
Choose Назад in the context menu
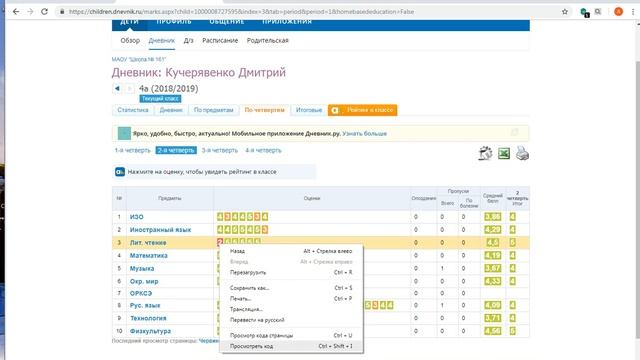291,251
